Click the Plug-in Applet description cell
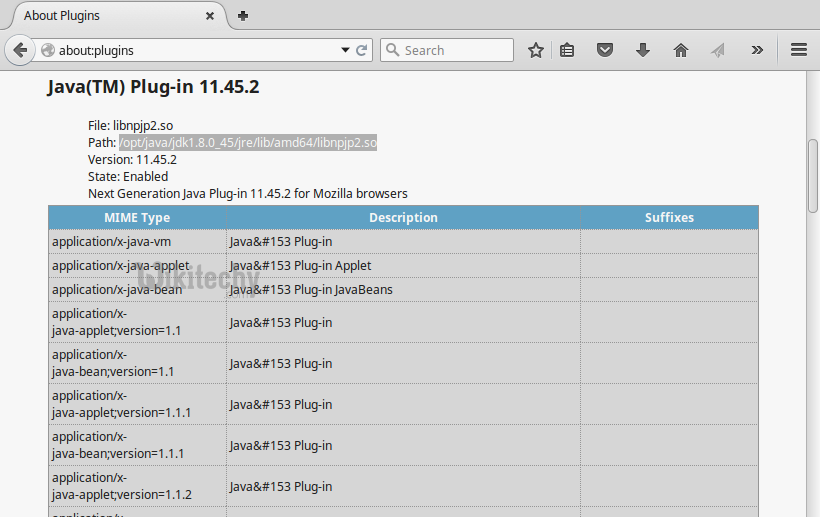Image resolution: width=820 pixels, height=517 pixels. point(403,266)
